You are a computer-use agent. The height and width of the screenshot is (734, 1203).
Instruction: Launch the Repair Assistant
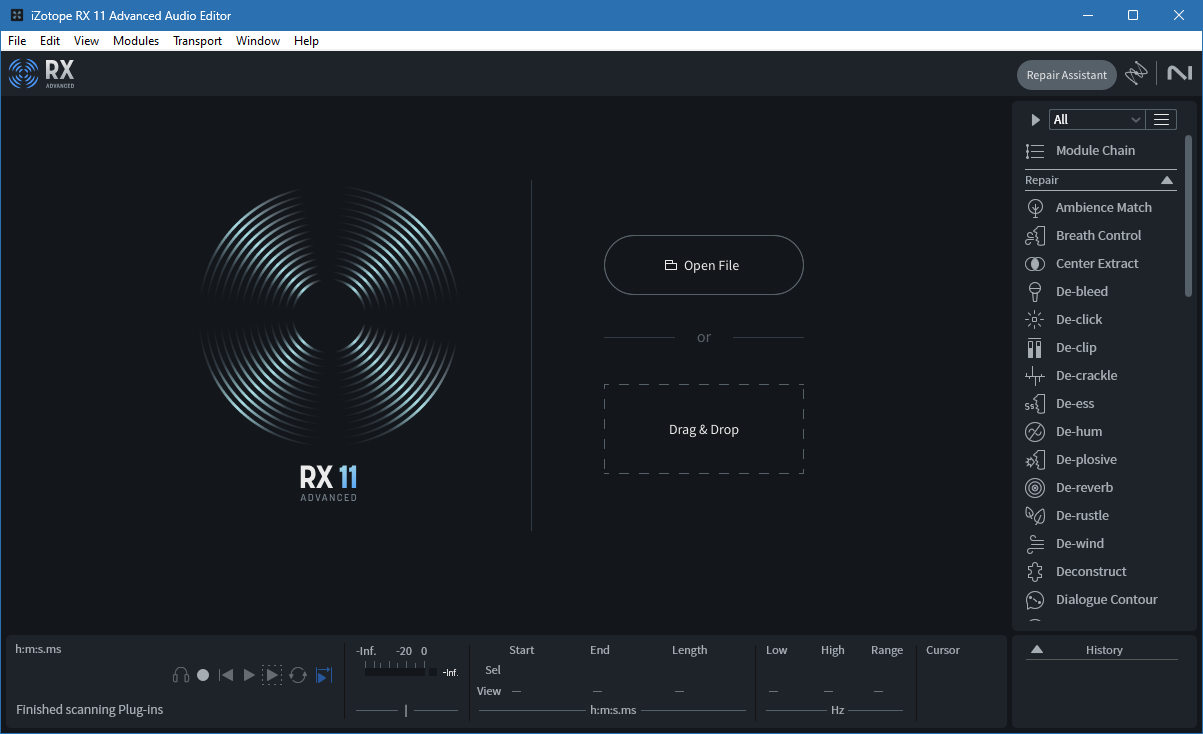point(1066,74)
